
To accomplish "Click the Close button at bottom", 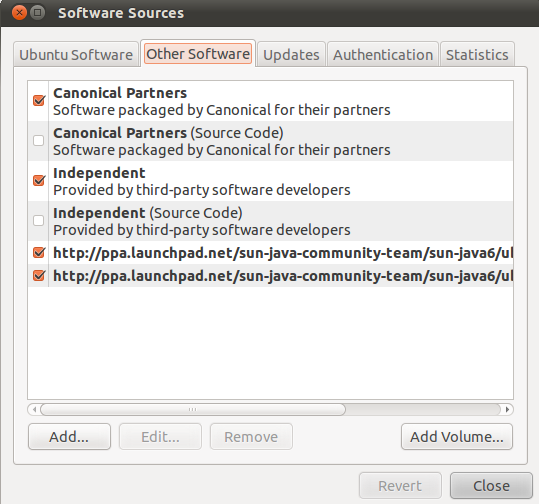I will [491, 485].
